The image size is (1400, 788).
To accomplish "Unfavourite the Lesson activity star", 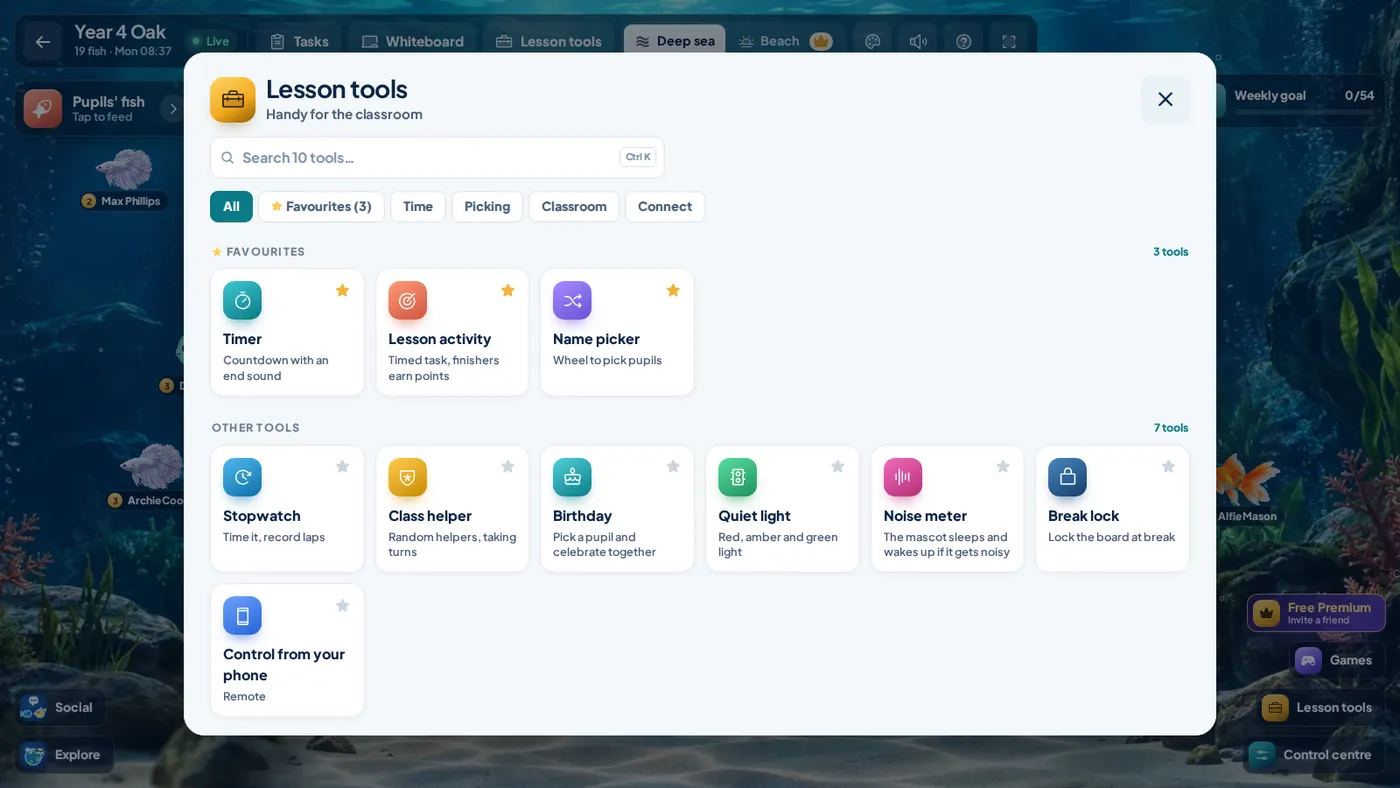I will coord(507,290).
